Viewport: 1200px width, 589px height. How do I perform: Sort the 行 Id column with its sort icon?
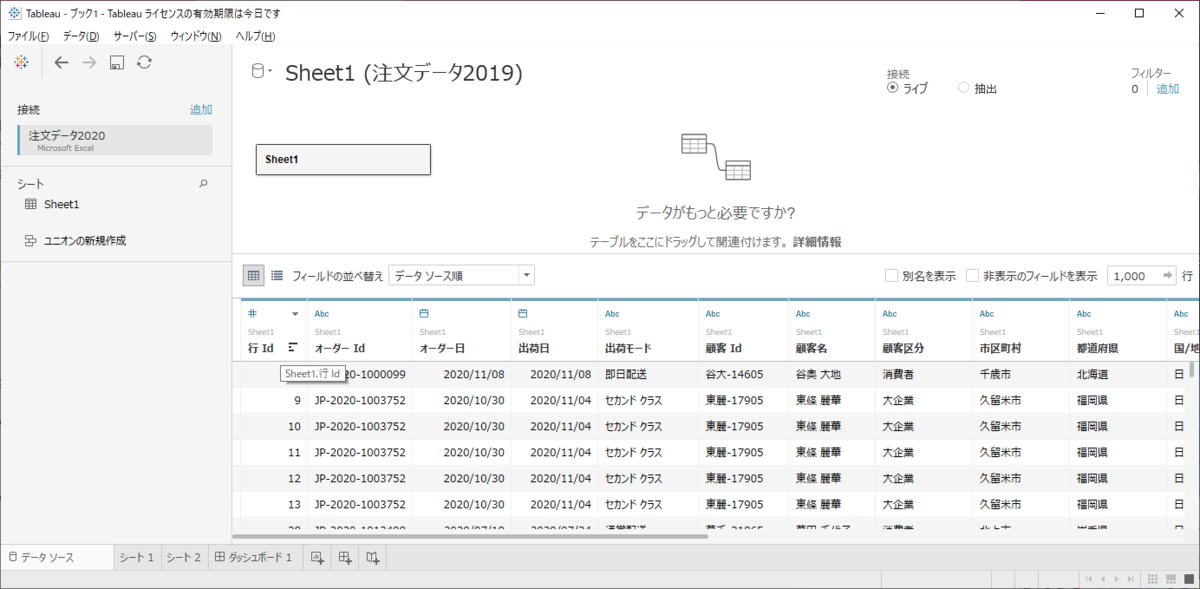coord(293,348)
